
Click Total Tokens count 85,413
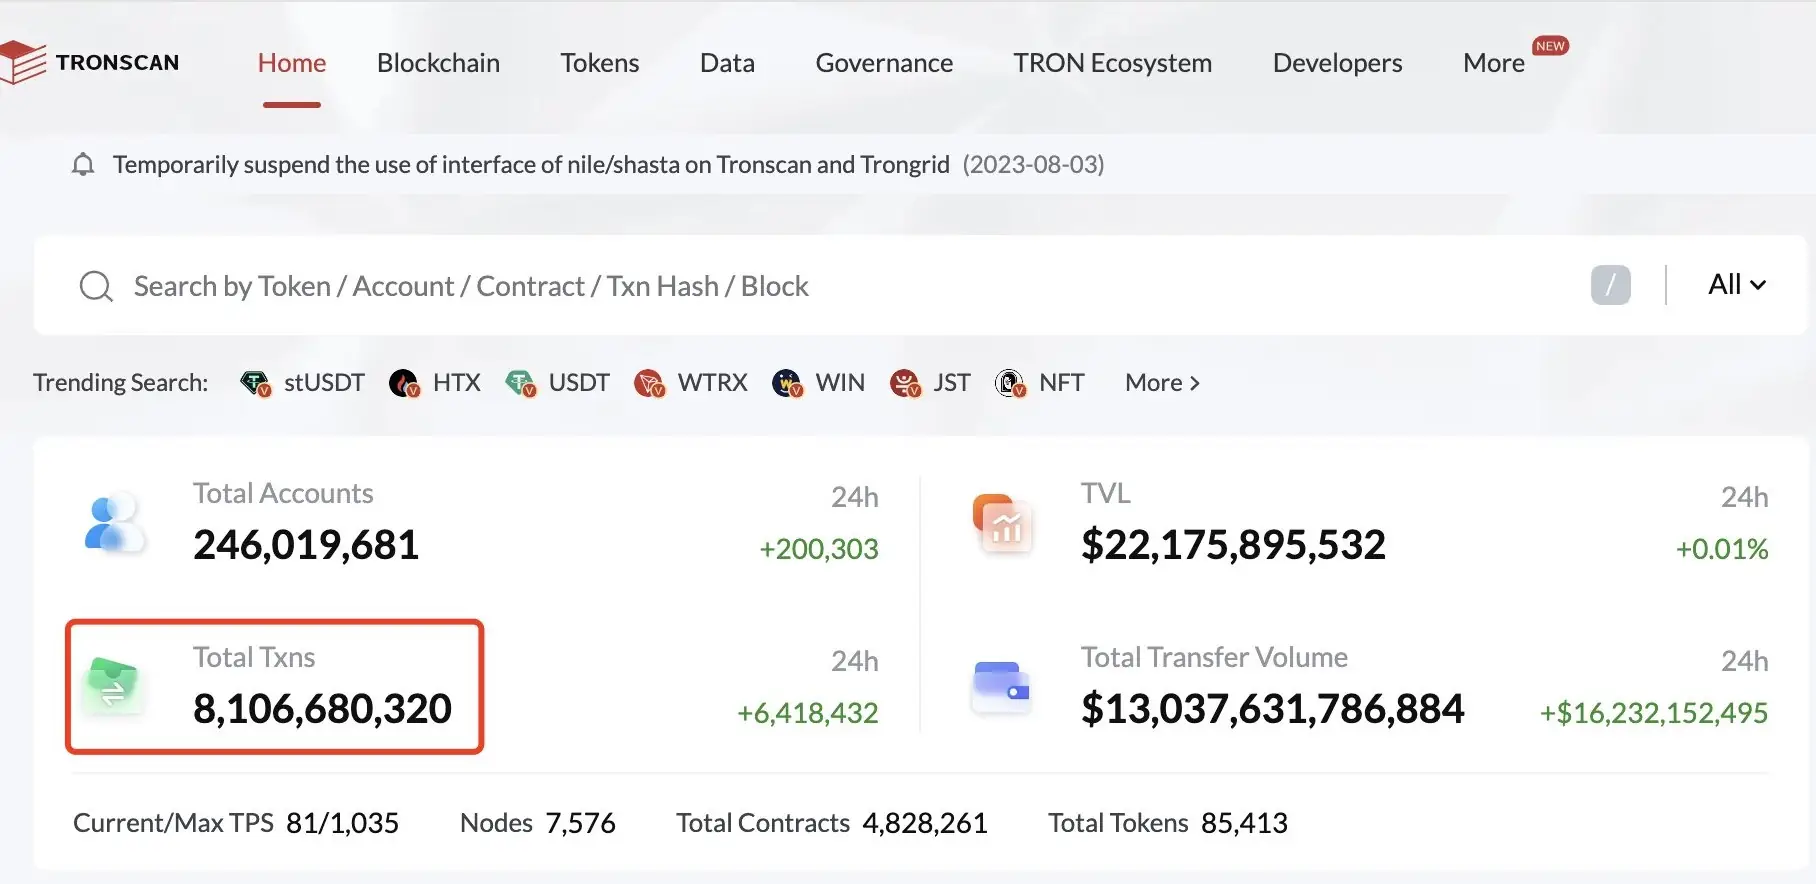click(1244, 823)
